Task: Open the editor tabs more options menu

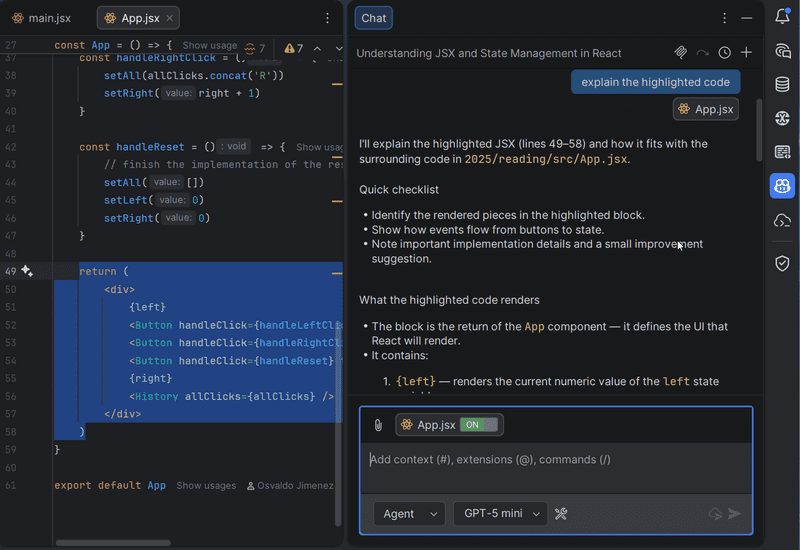Action: point(328,18)
